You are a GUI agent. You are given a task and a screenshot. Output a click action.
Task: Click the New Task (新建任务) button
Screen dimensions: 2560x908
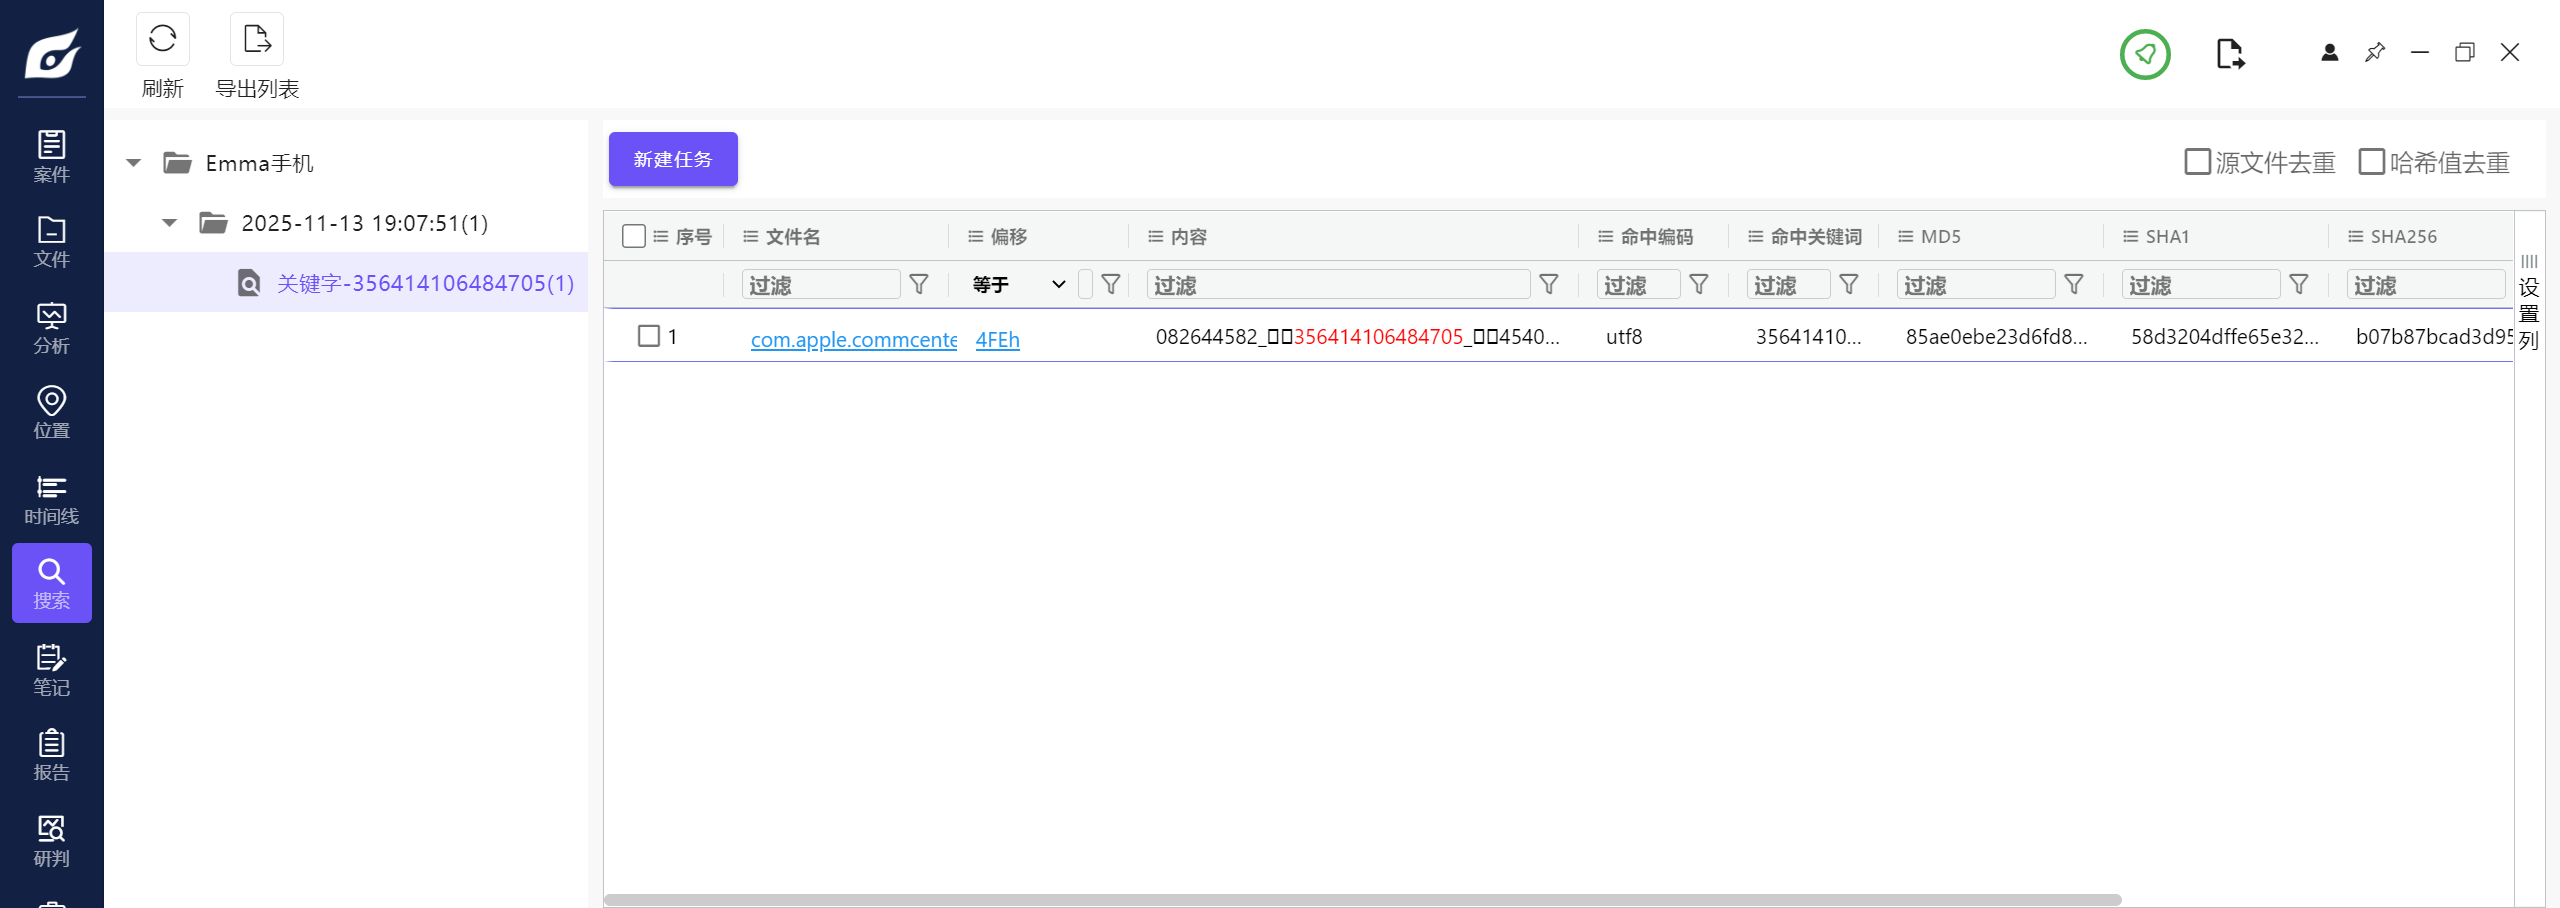673,159
